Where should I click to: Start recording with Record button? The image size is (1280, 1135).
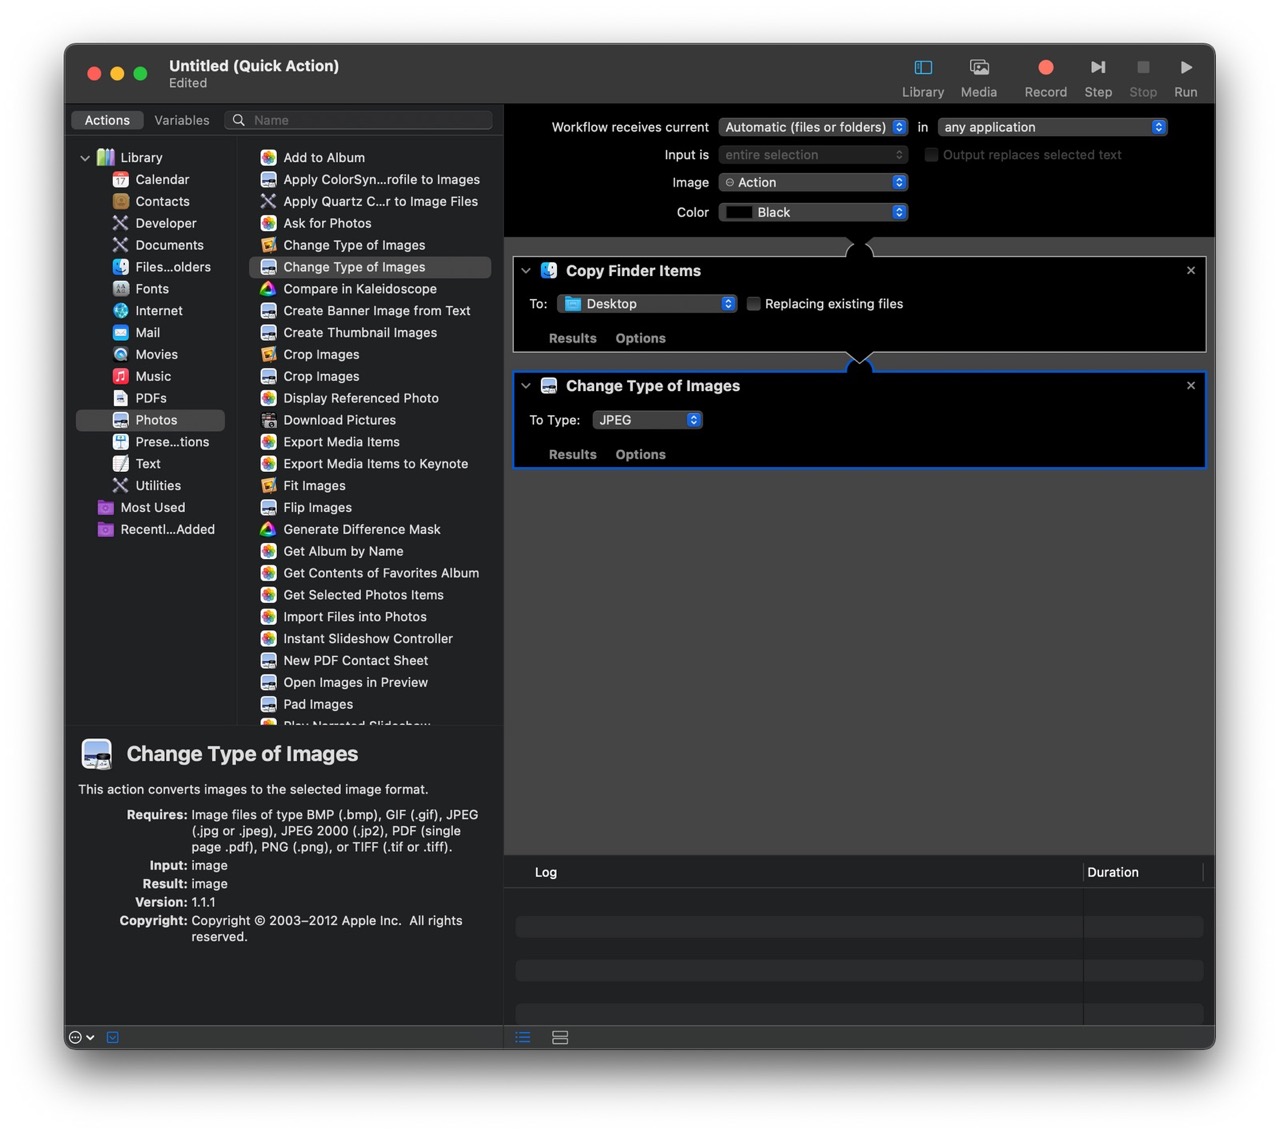click(x=1045, y=78)
